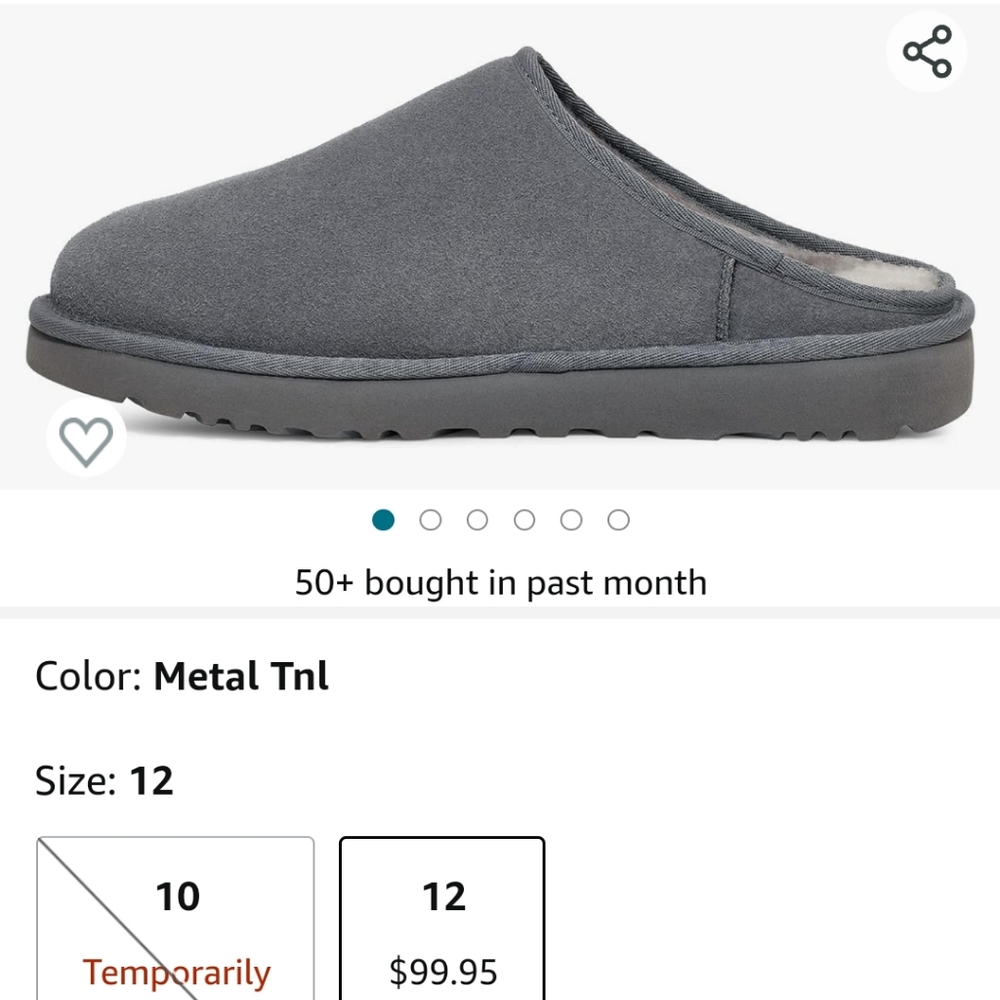Tap the heart icon to favorite the slippers
Screen dimensions: 1000x1000
point(85,437)
